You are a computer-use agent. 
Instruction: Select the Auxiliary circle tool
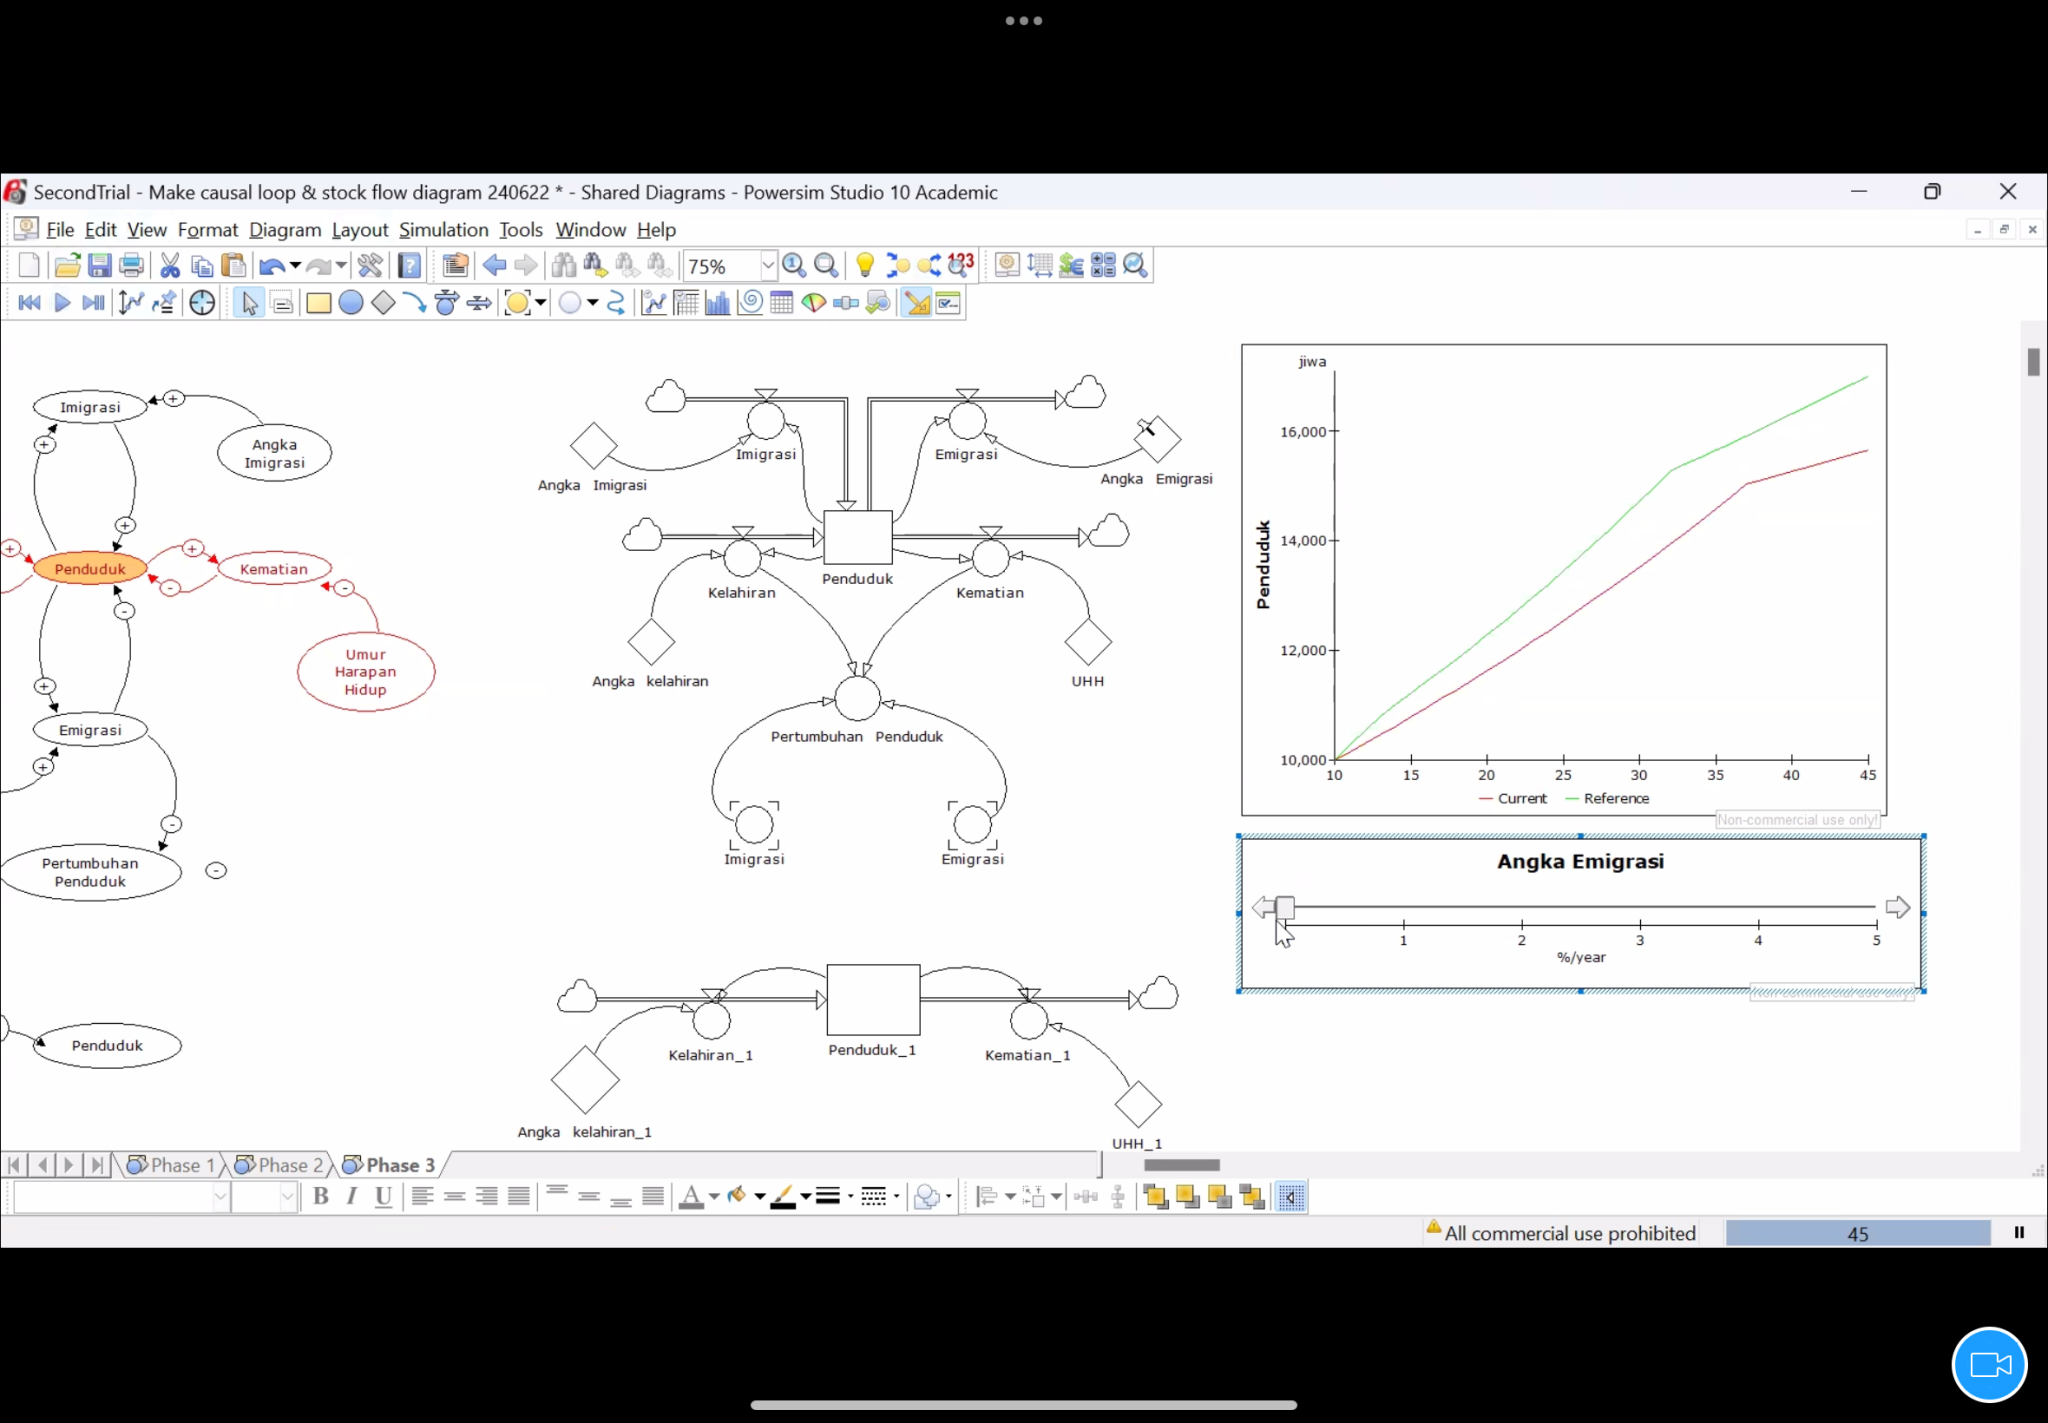(351, 303)
